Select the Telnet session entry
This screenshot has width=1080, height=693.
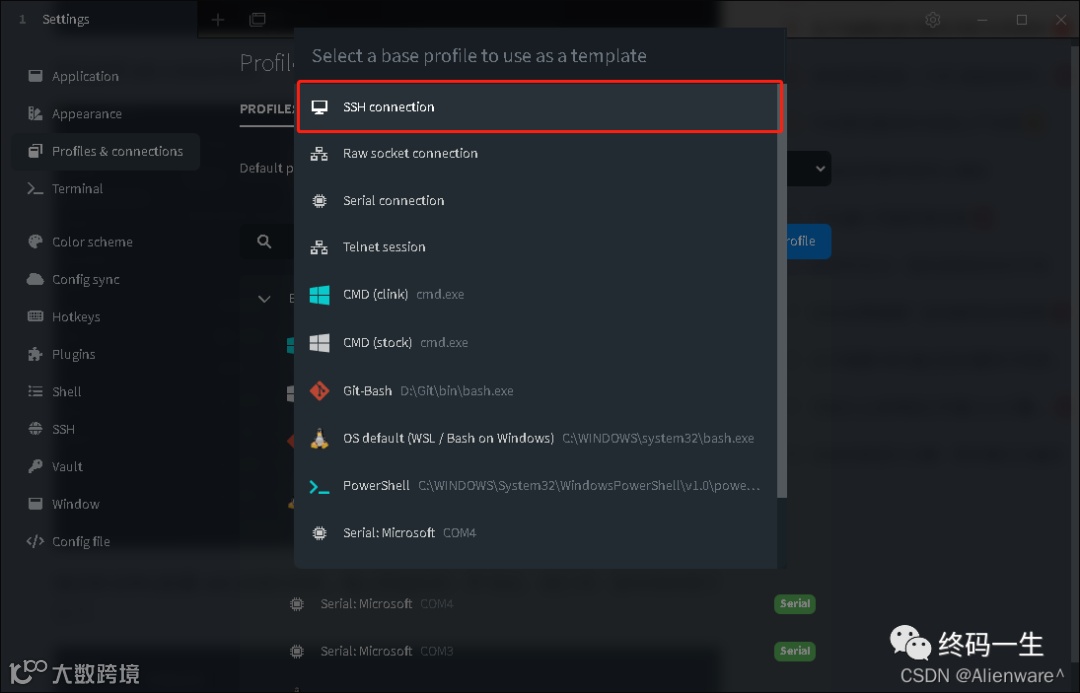tap(384, 247)
